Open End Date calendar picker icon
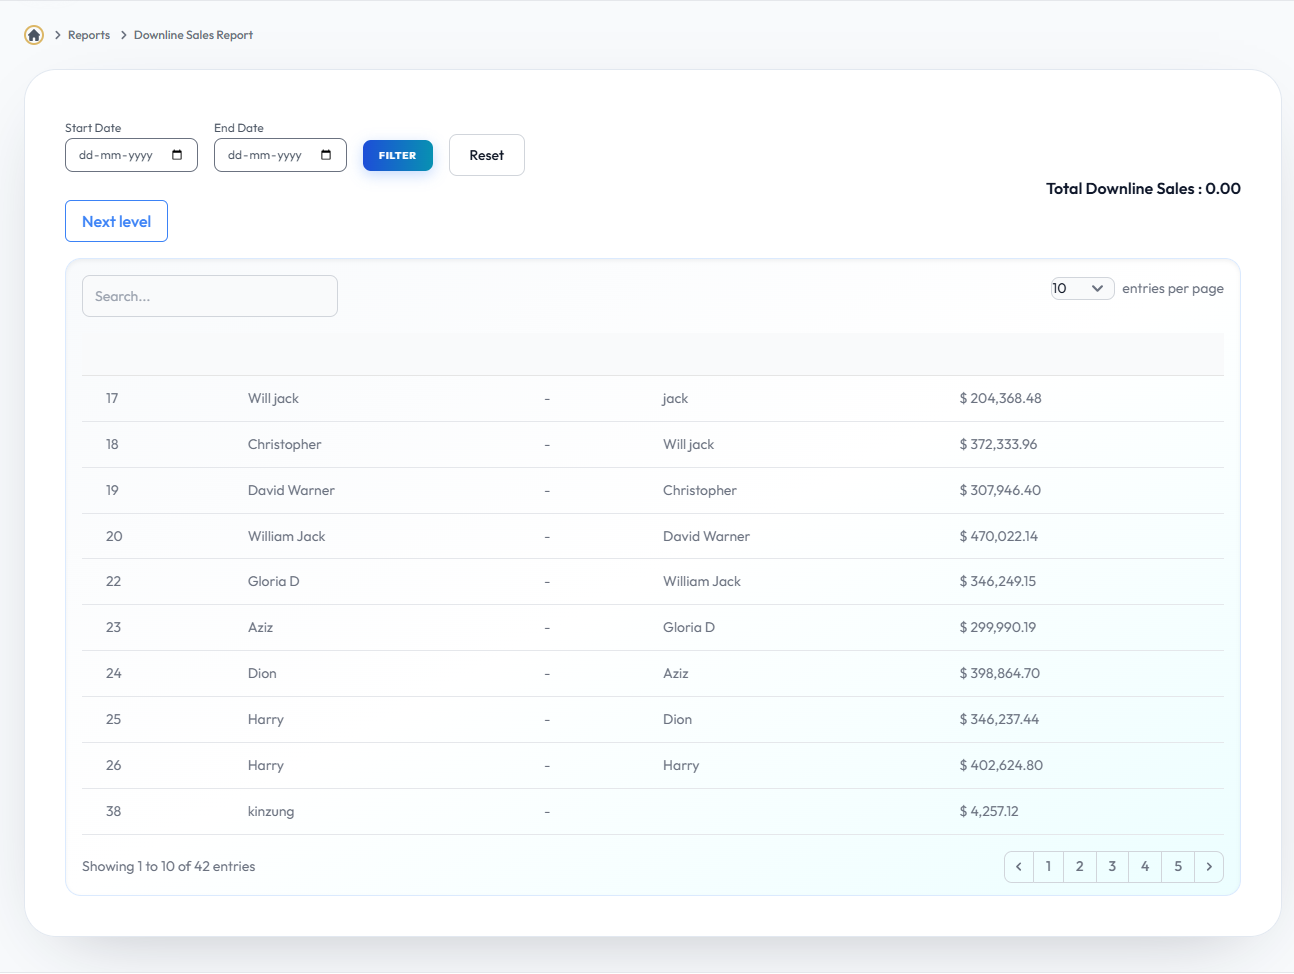The width and height of the screenshot is (1294, 974). [x=326, y=155]
